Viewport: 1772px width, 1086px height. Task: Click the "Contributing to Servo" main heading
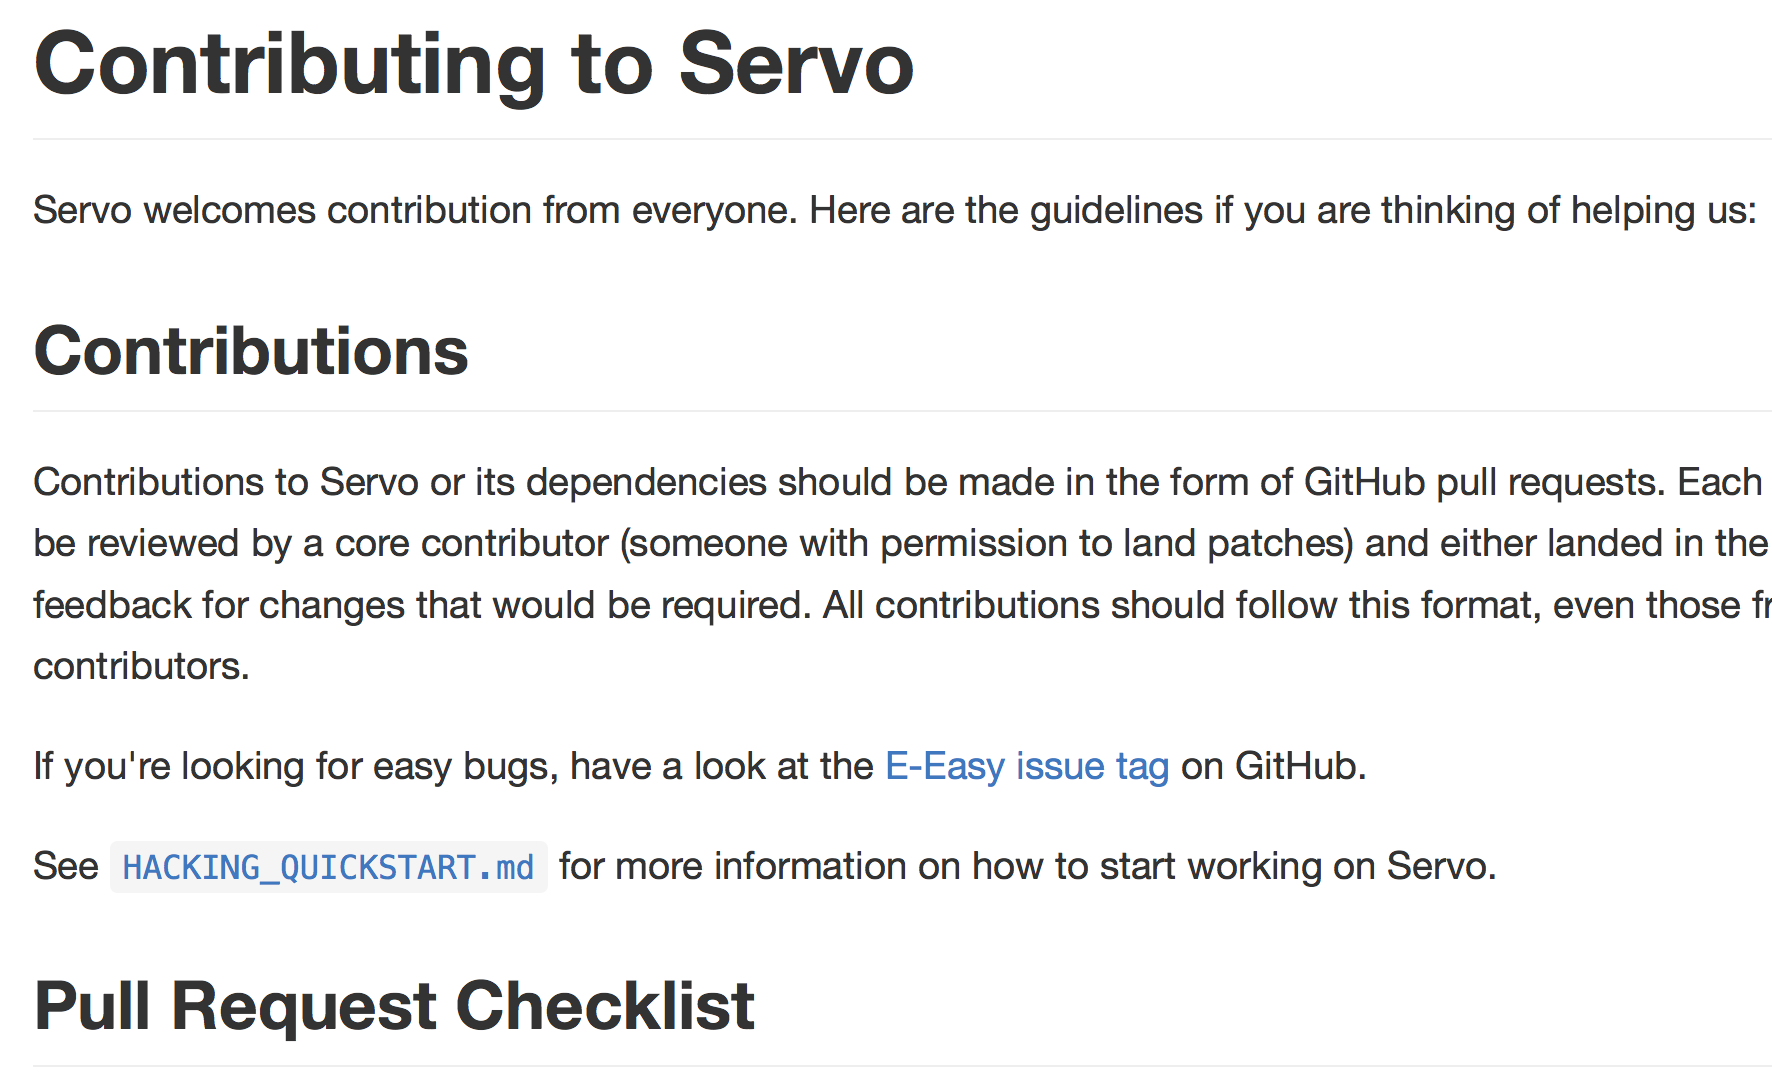pyautogui.click(x=474, y=64)
